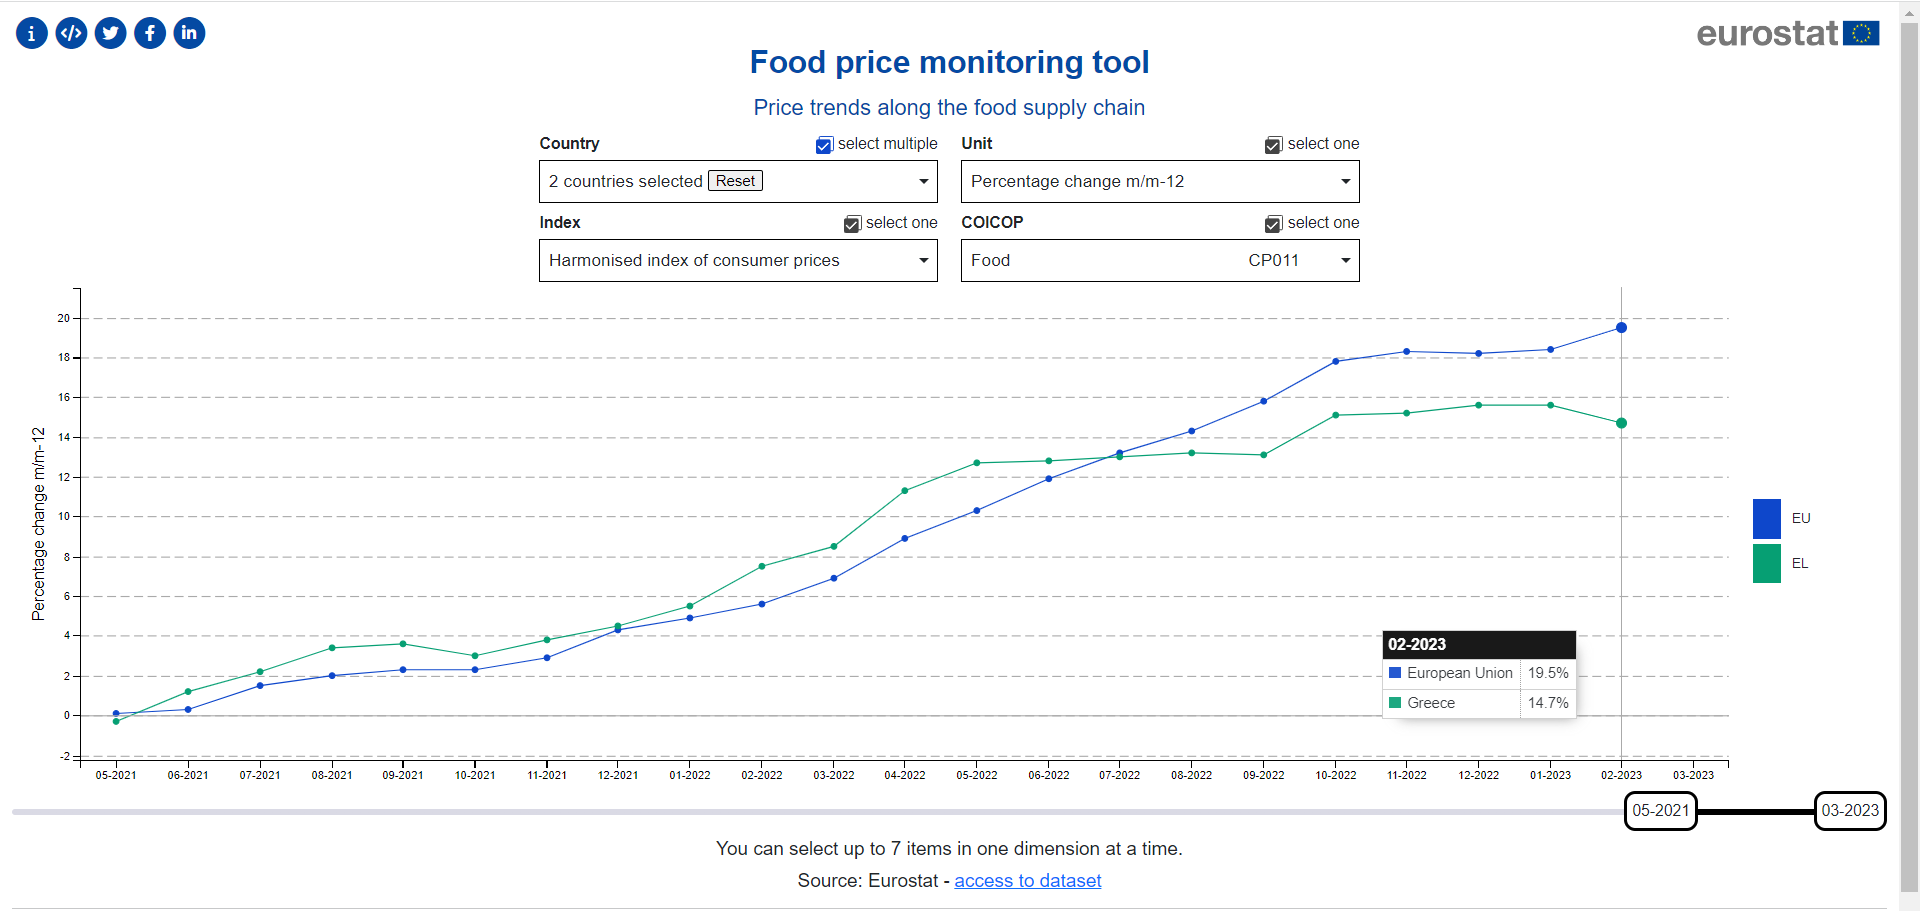Toggle Index select one checkbox
The image size is (1920, 911).
852,224
